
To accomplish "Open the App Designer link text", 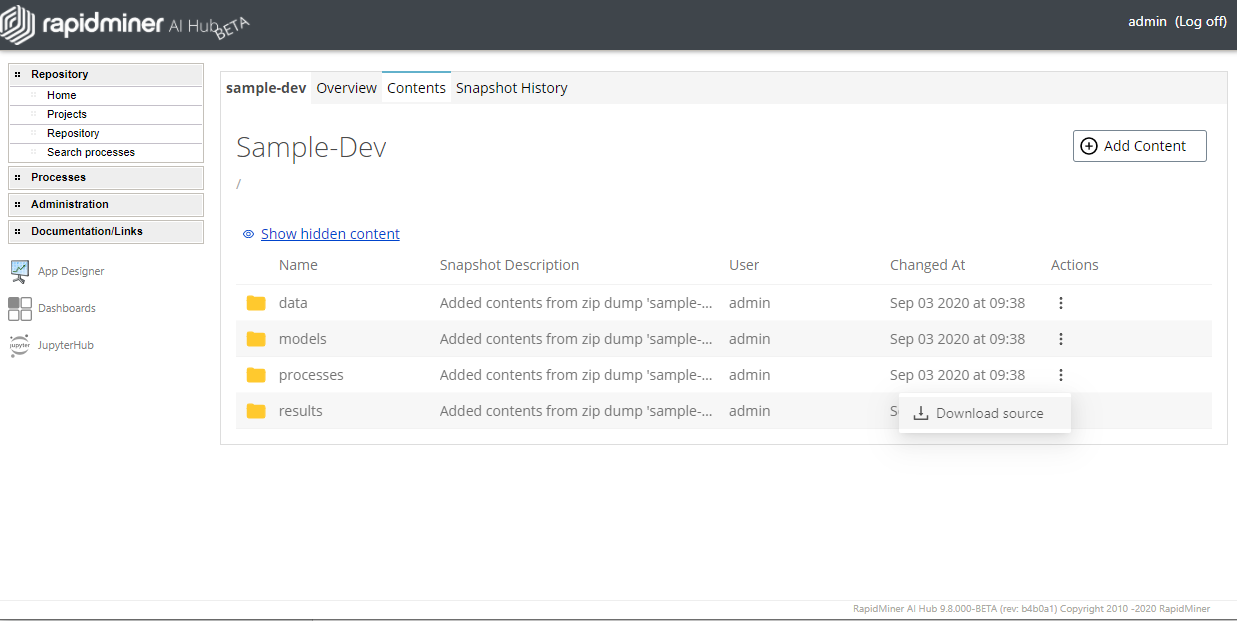I will point(71,271).
